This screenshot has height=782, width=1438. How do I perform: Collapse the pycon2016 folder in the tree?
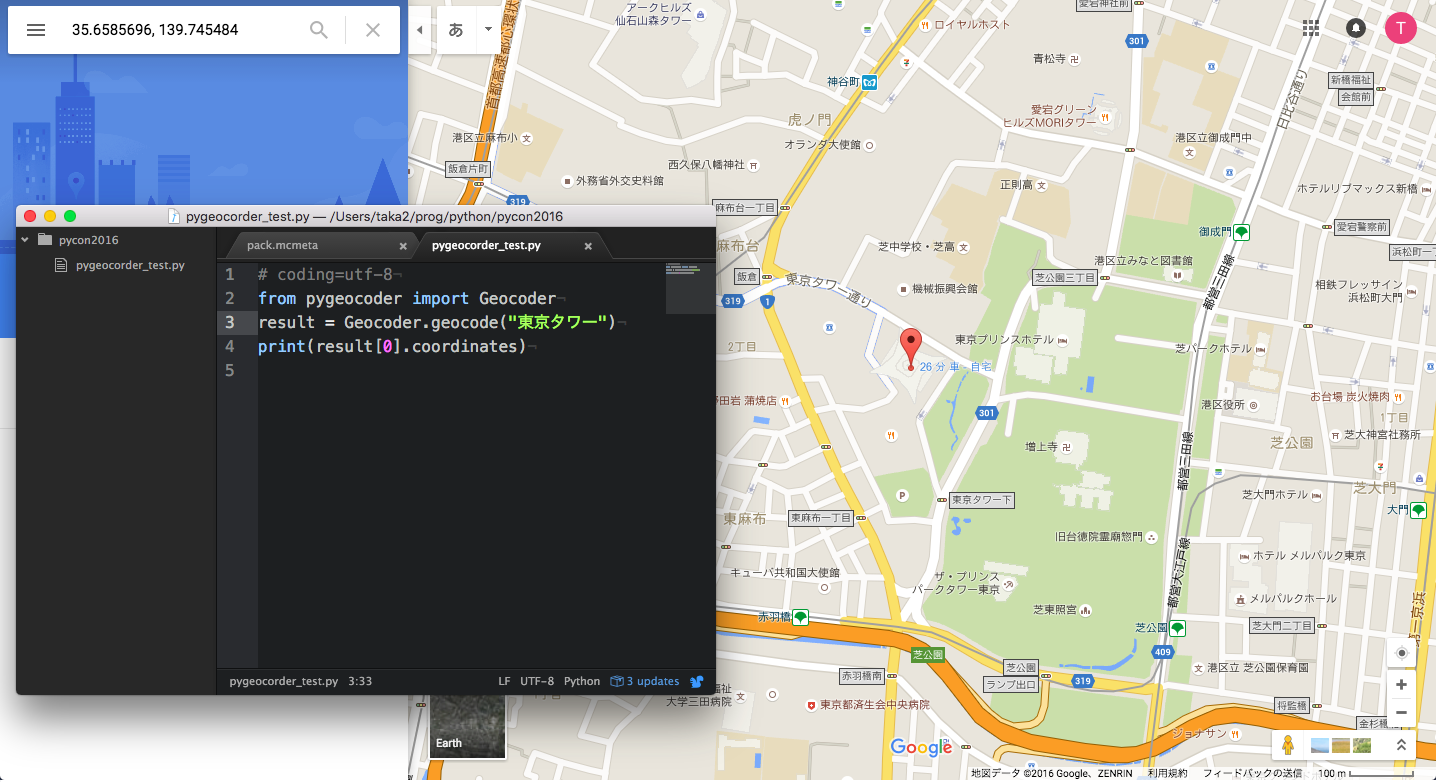tap(27, 240)
